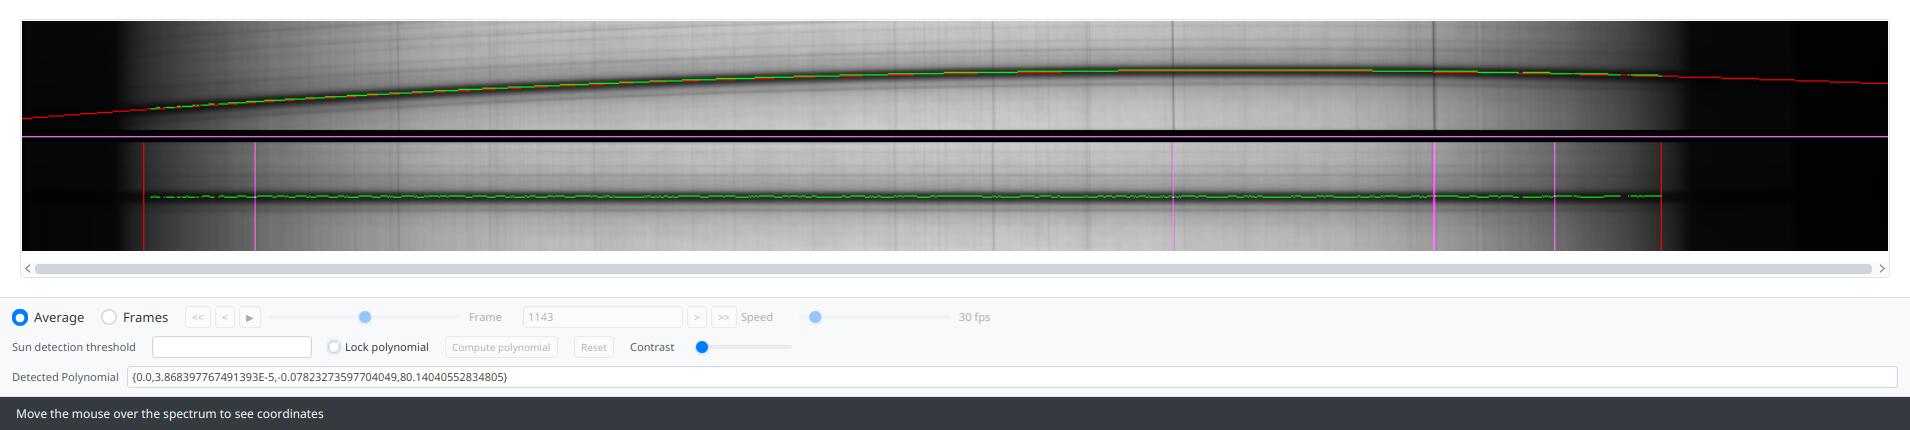Click the play button
The height and width of the screenshot is (430, 1910).
click(x=250, y=317)
